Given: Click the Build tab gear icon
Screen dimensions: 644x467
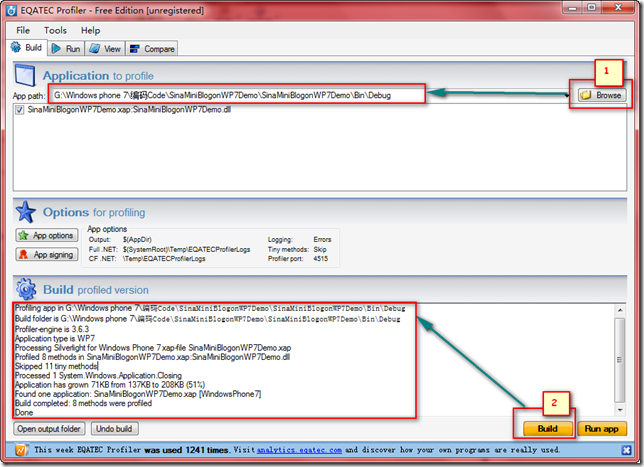Looking at the screenshot, I should pyautogui.click(x=16, y=48).
